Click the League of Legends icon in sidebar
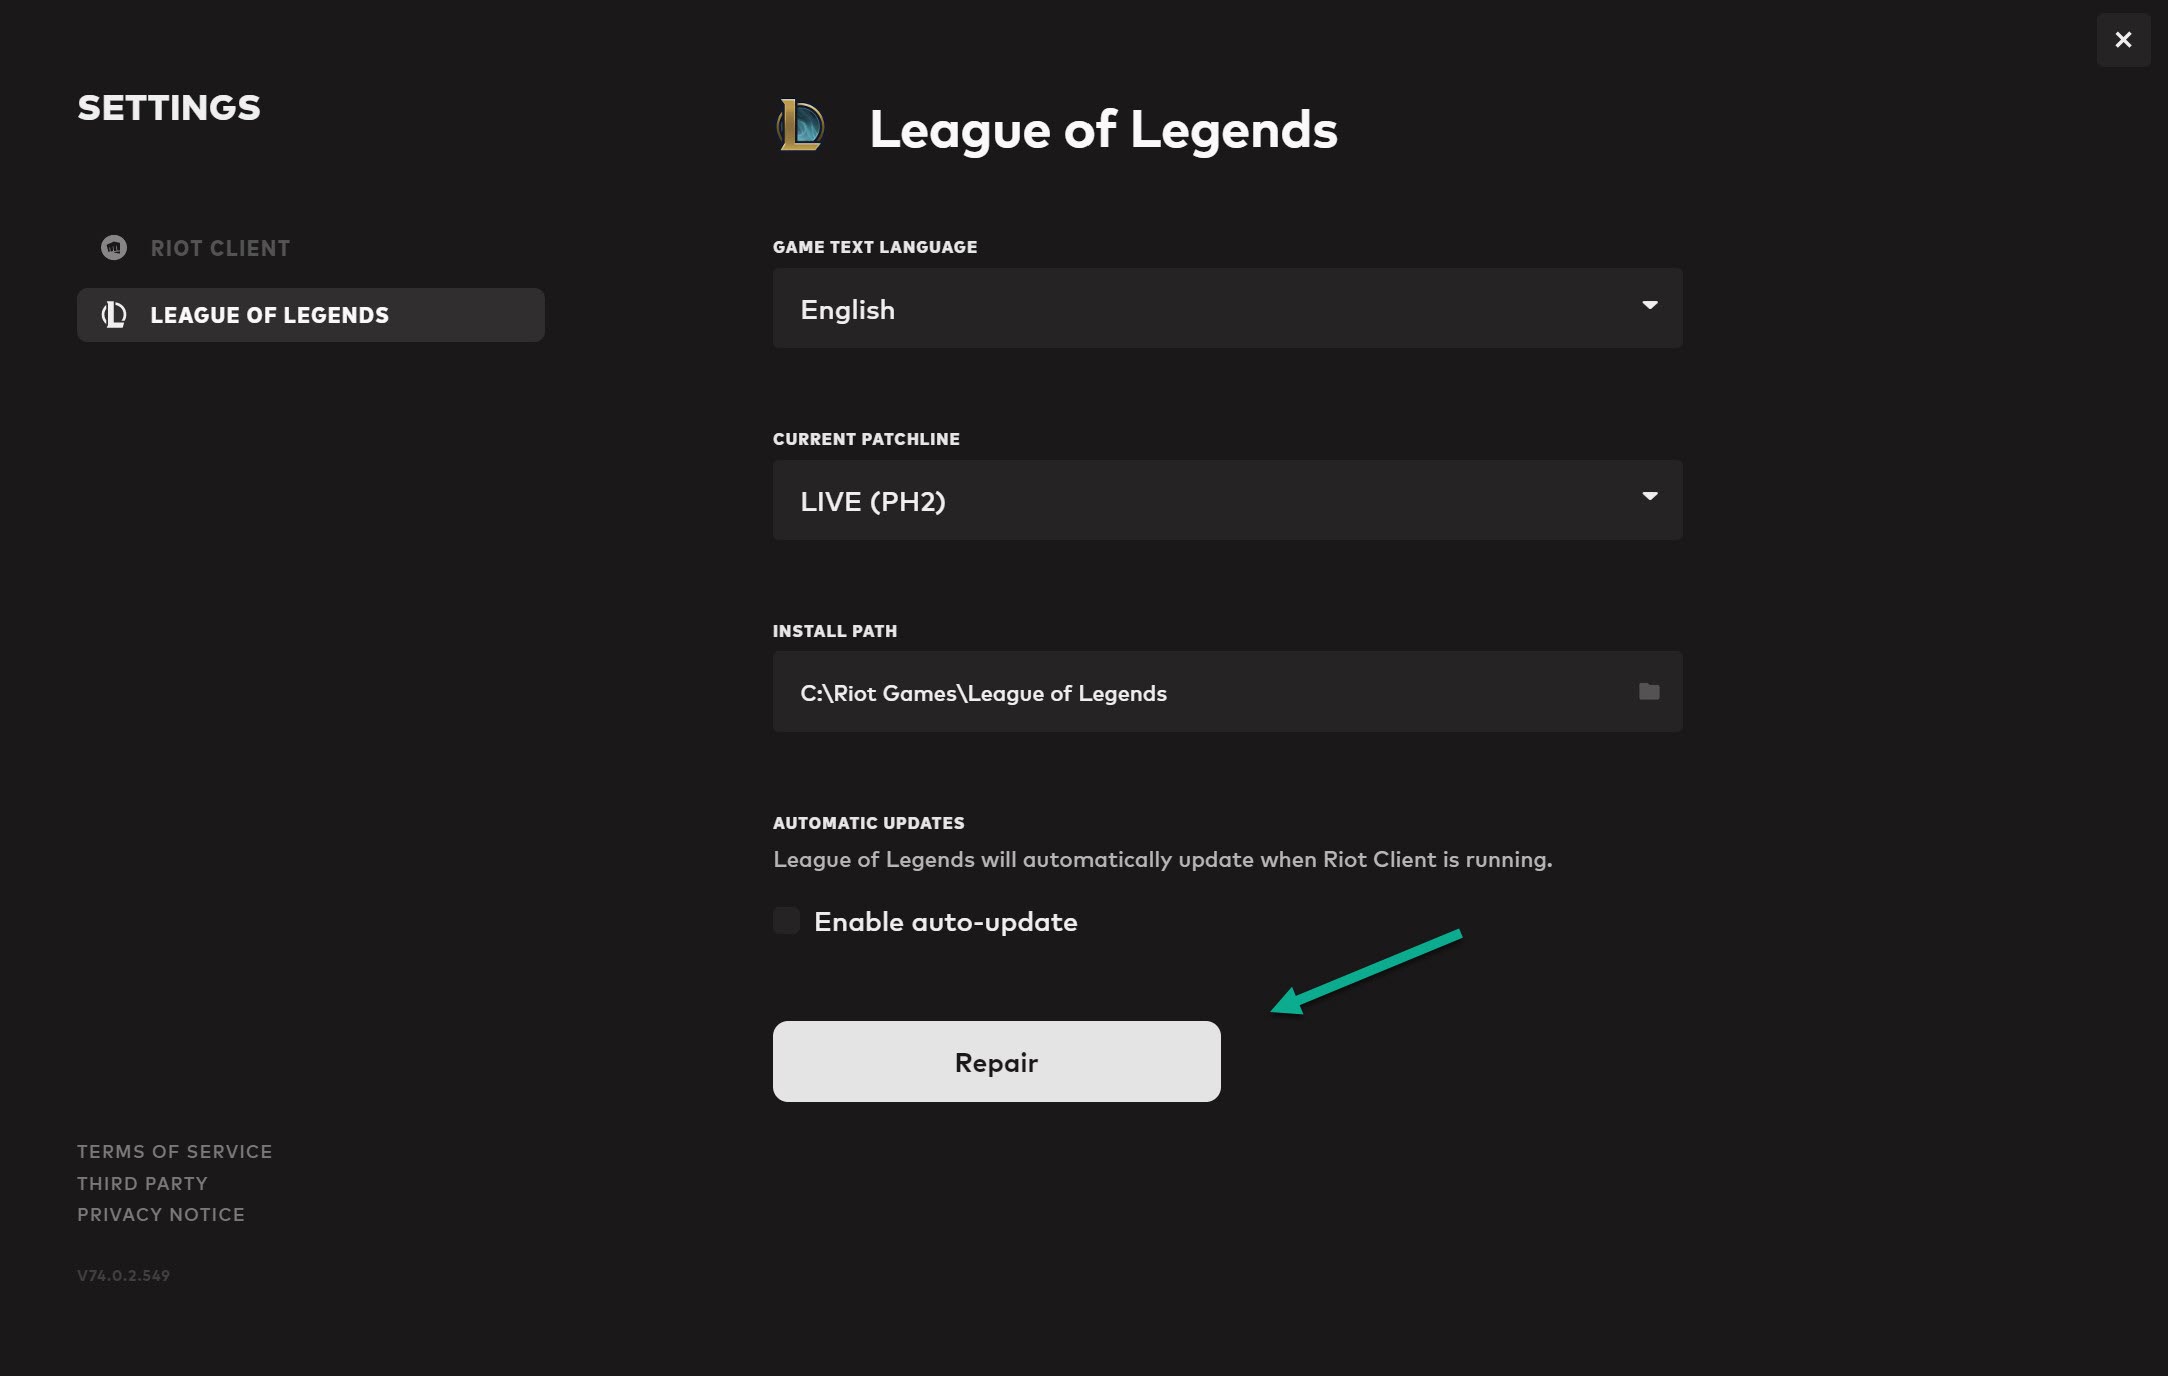This screenshot has width=2168, height=1376. pyautogui.click(x=112, y=313)
